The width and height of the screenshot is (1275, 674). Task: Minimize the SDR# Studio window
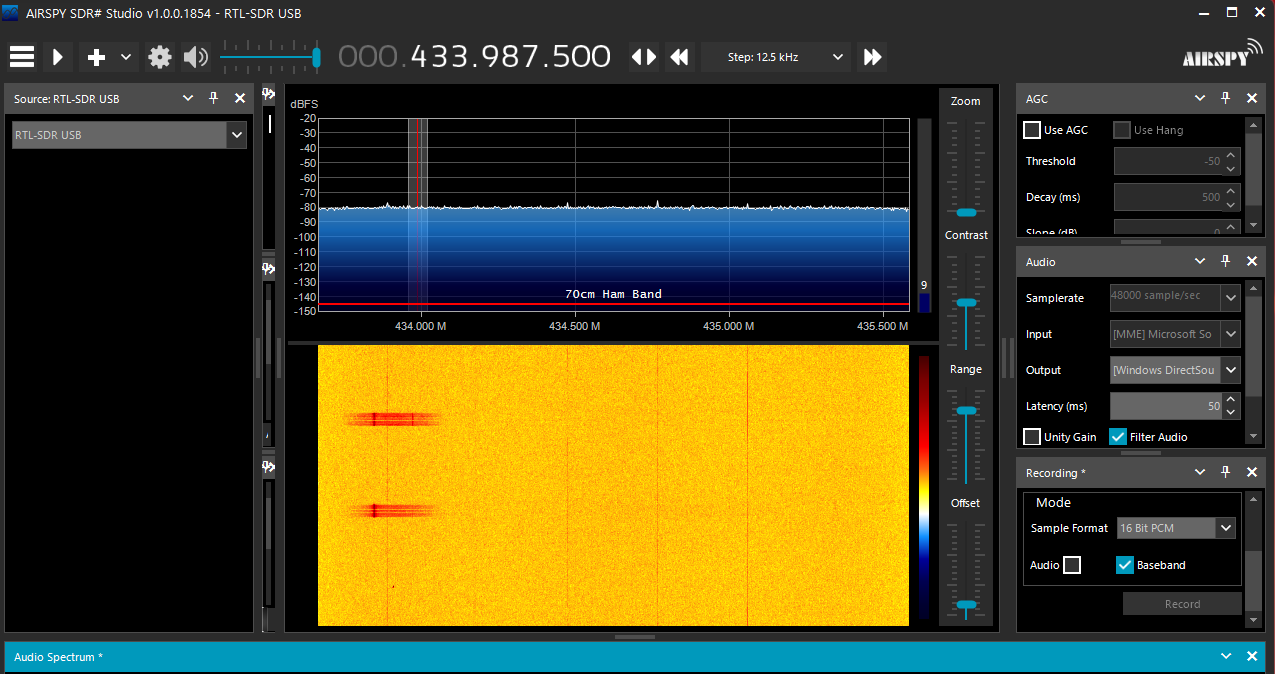click(1203, 13)
